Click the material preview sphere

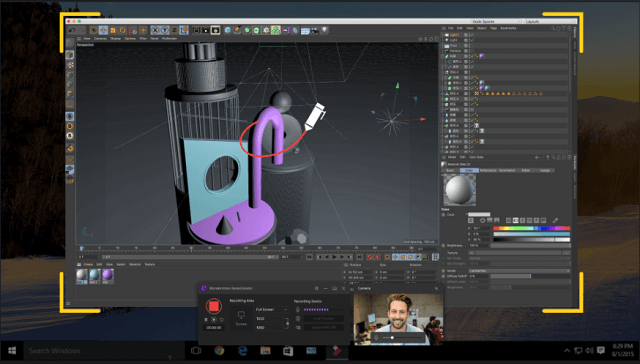coord(460,190)
